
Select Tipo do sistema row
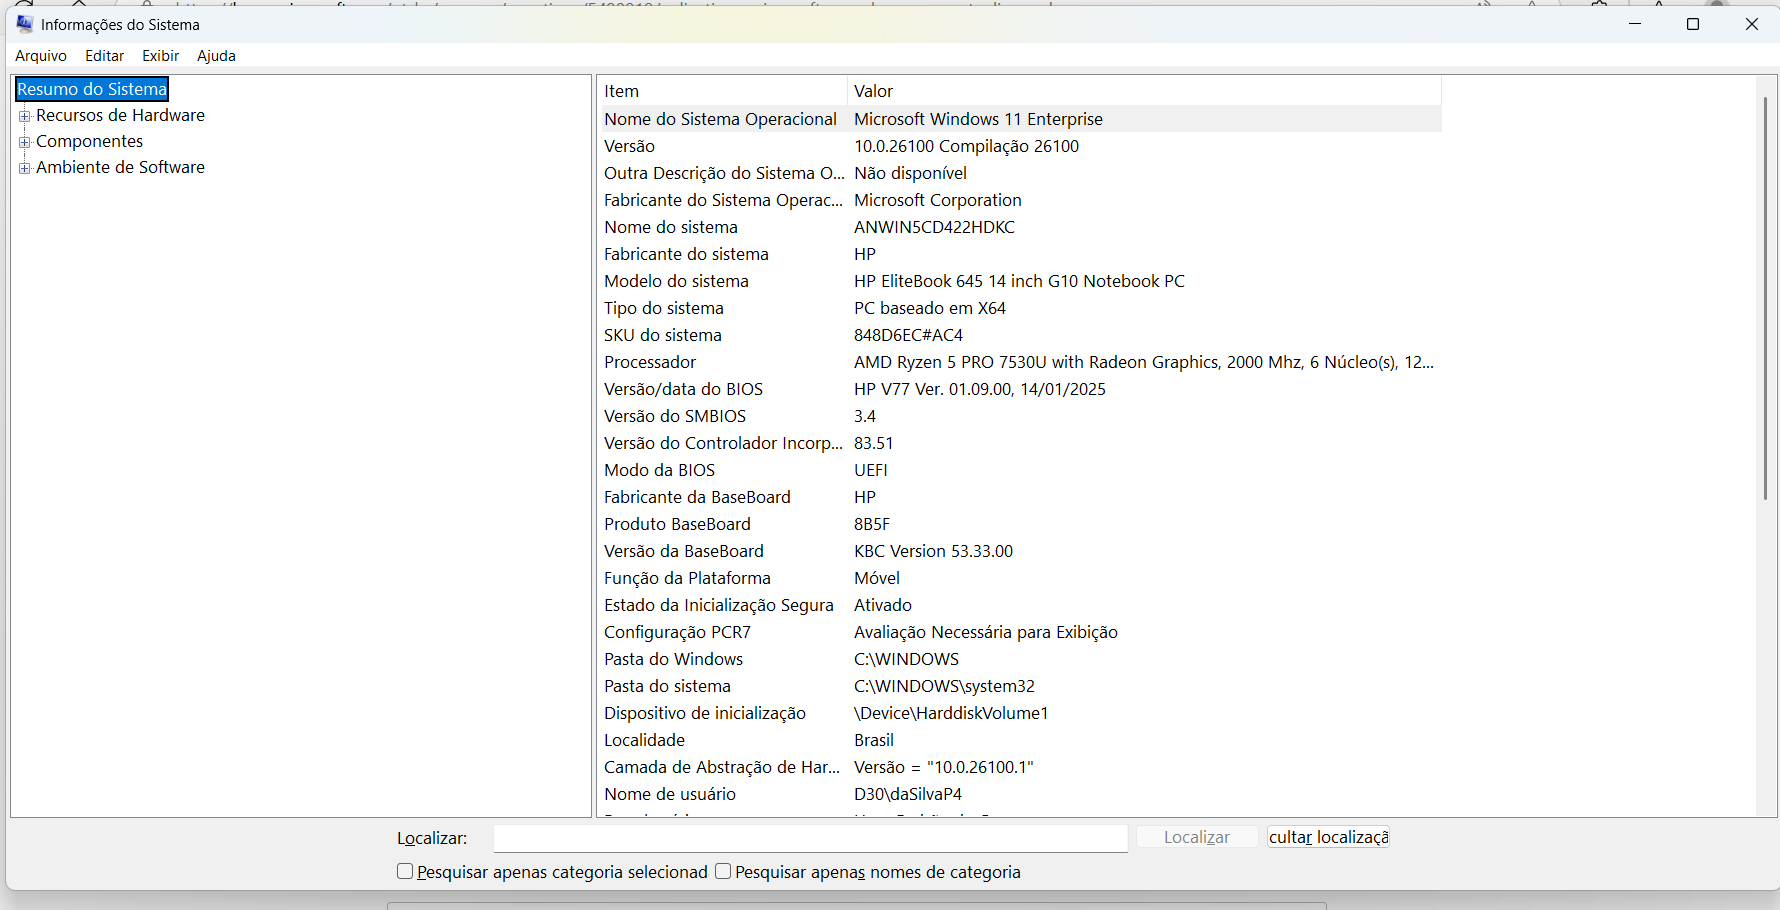tap(1021, 308)
